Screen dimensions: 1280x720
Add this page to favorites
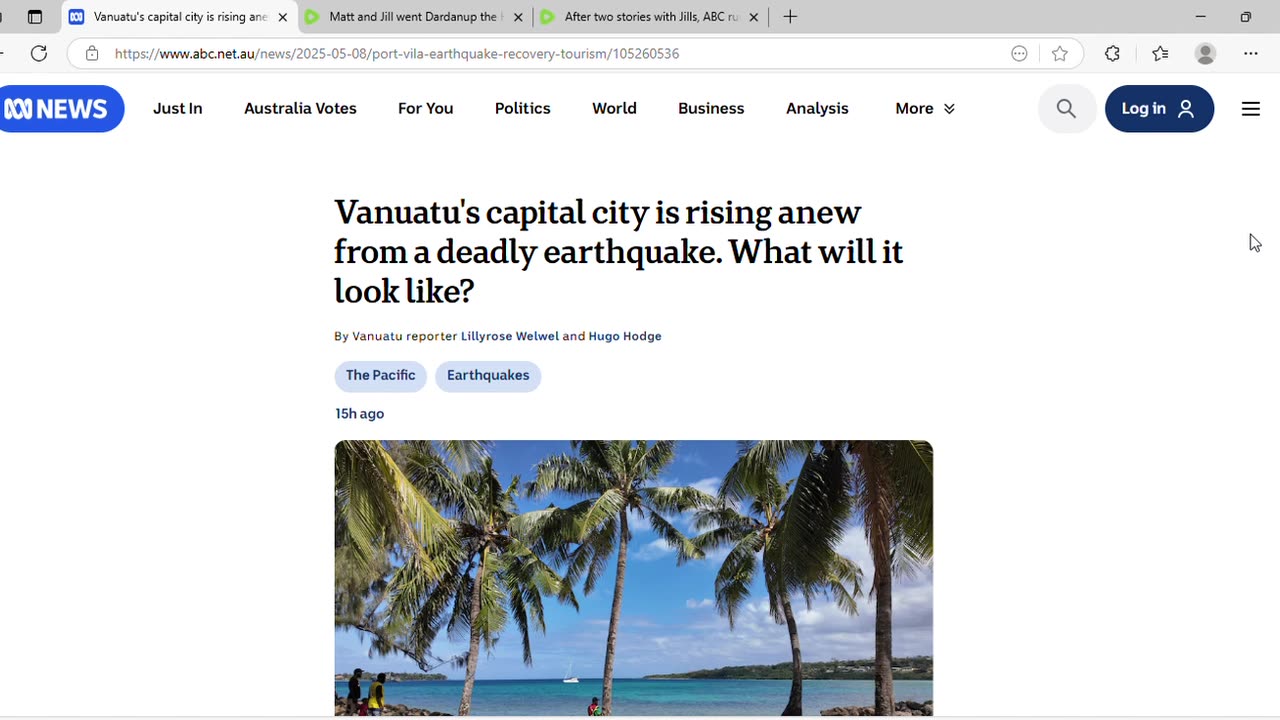[x=1060, y=54]
